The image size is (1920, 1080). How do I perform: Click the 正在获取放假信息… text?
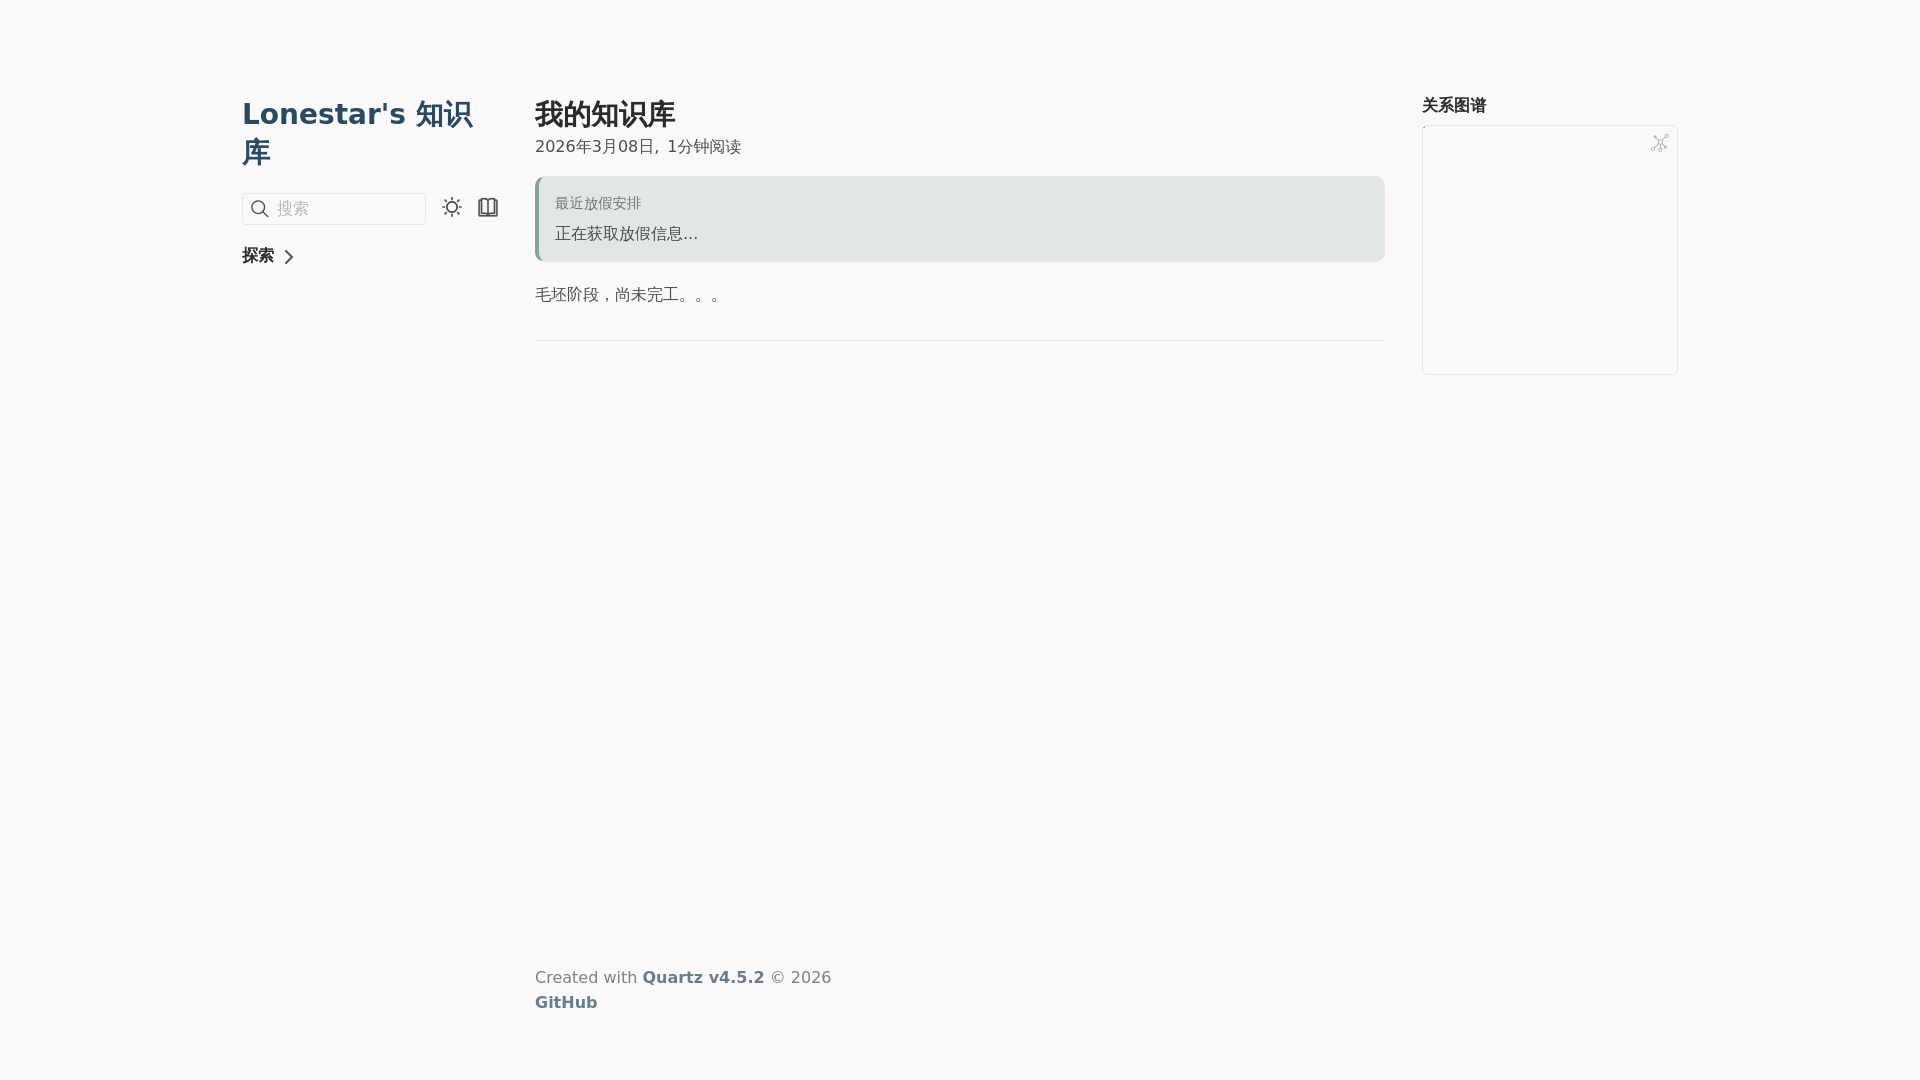click(x=627, y=234)
